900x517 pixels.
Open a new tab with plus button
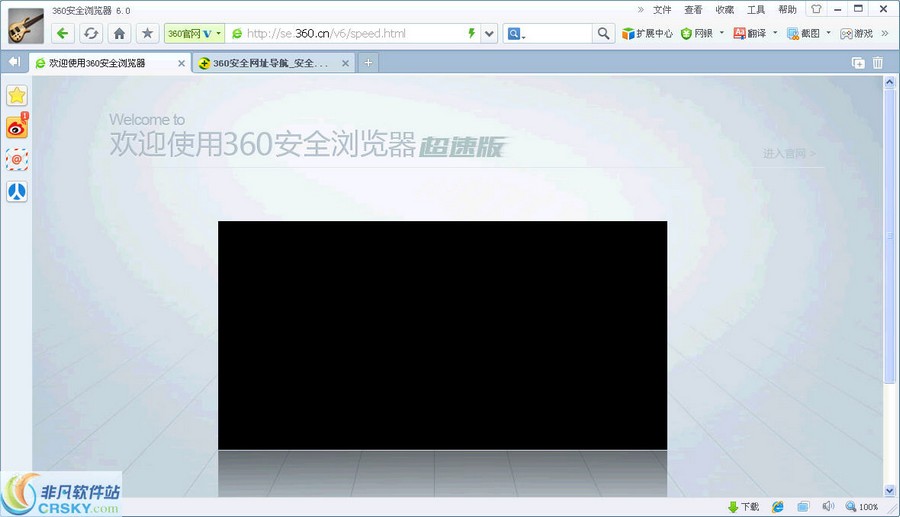(368, 63)
